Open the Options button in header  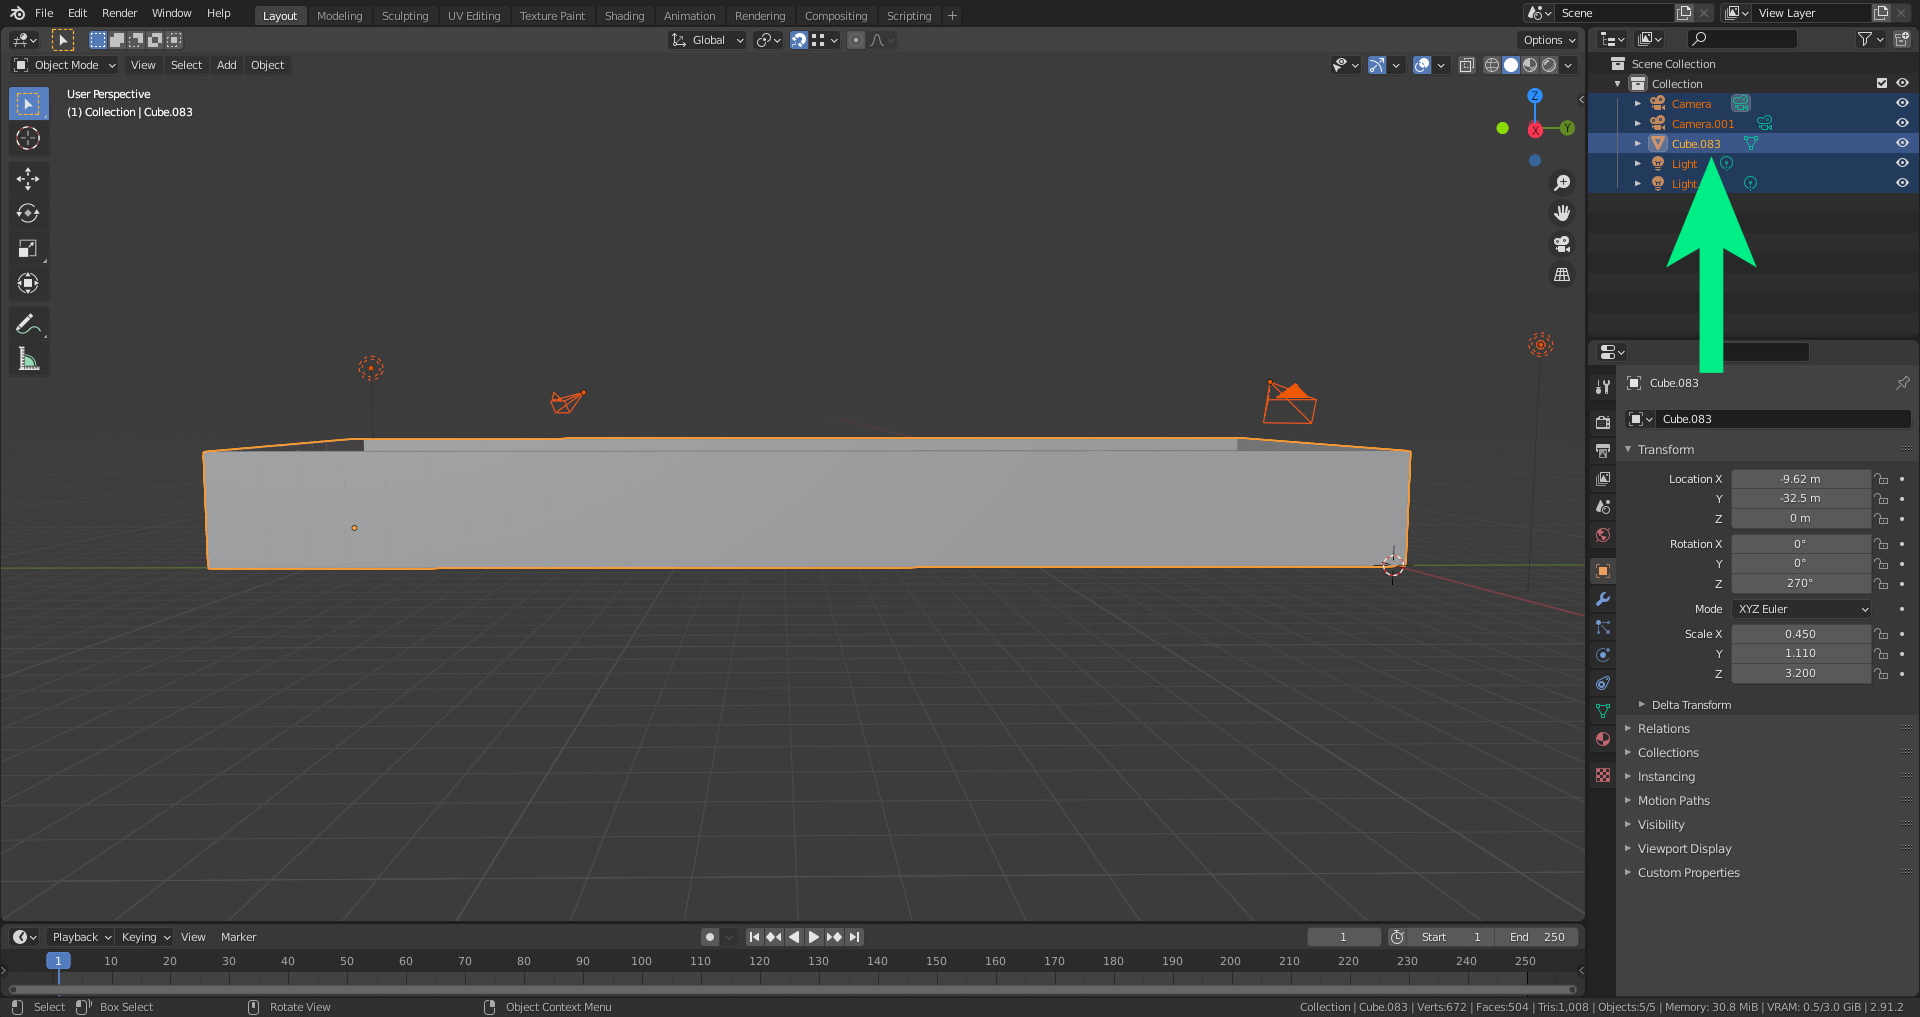click(x=1548, y=40)
